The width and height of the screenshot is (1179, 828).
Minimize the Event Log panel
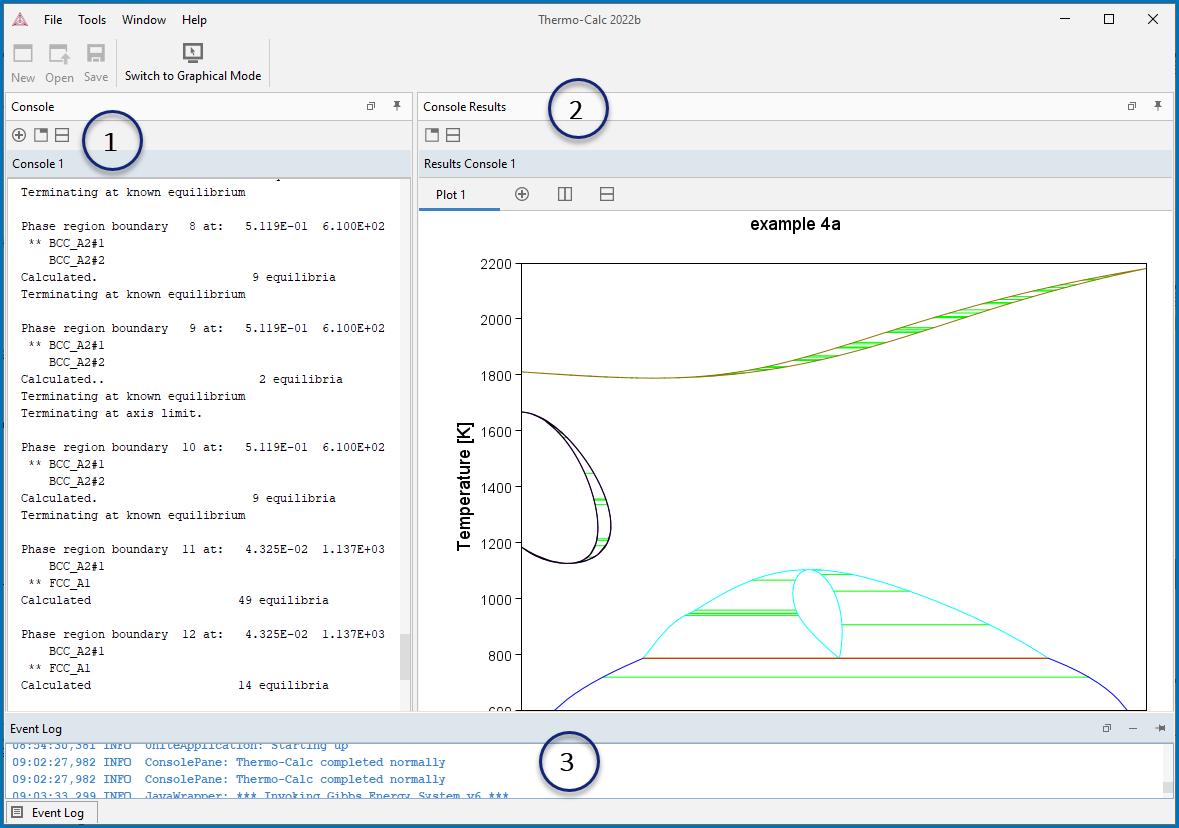pyautogui.click(x=1132, y=728)
